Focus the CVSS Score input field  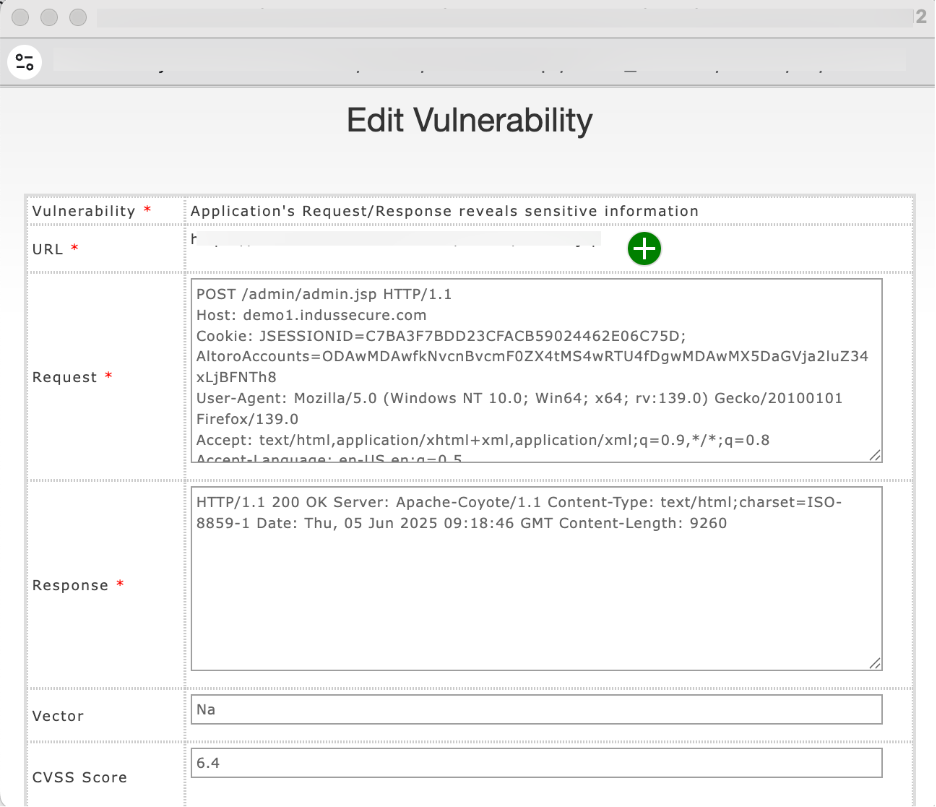[x=536, y=763]
